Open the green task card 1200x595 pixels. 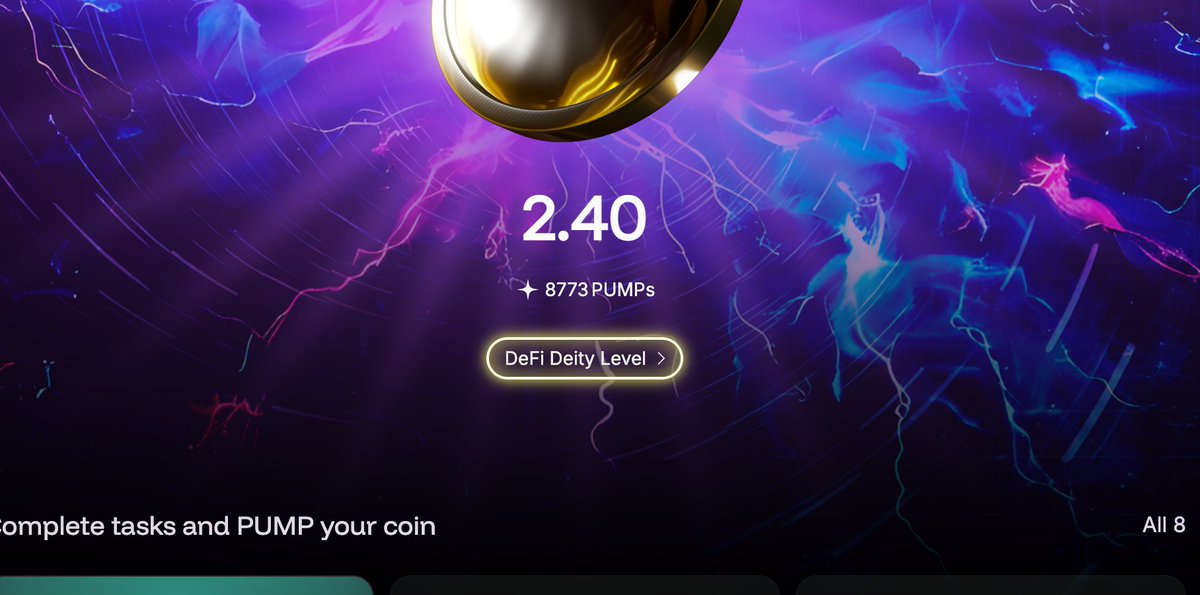click(185, 585)
